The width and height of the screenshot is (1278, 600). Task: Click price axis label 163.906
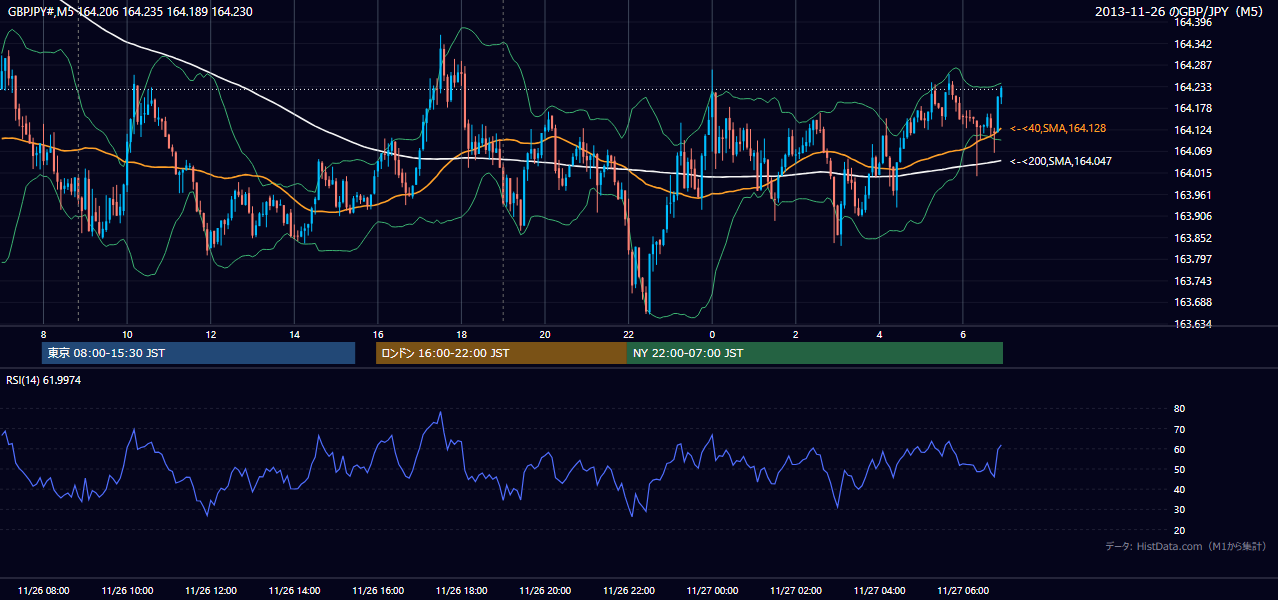[x=1192, y=216]
